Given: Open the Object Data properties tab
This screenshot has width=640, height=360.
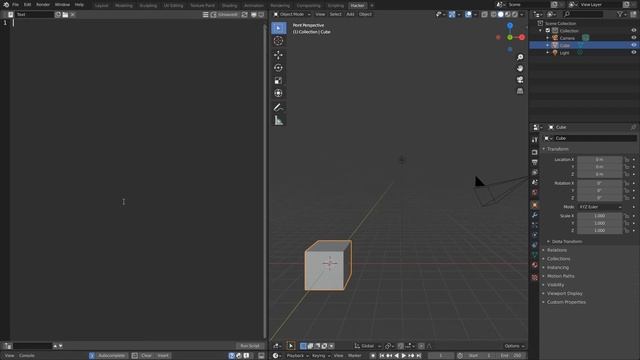Looking at the screenshot, I should click(535, 255).
